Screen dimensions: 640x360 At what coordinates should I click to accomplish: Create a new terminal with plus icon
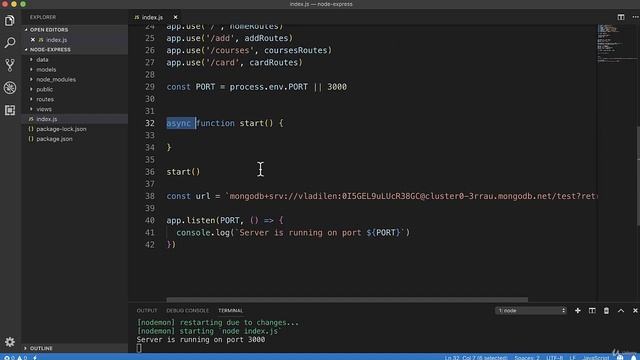point(578,311)
